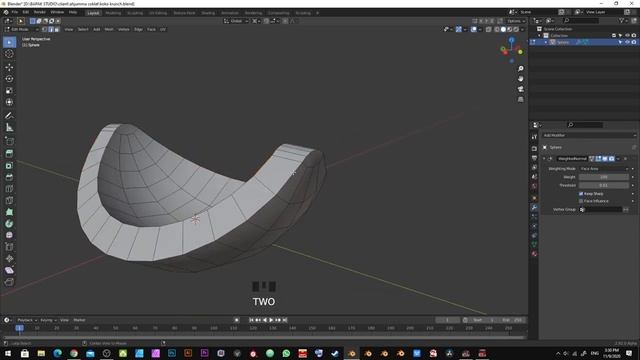Toggle the camera view icon
The image size is (640, 360).
point(520,89)
